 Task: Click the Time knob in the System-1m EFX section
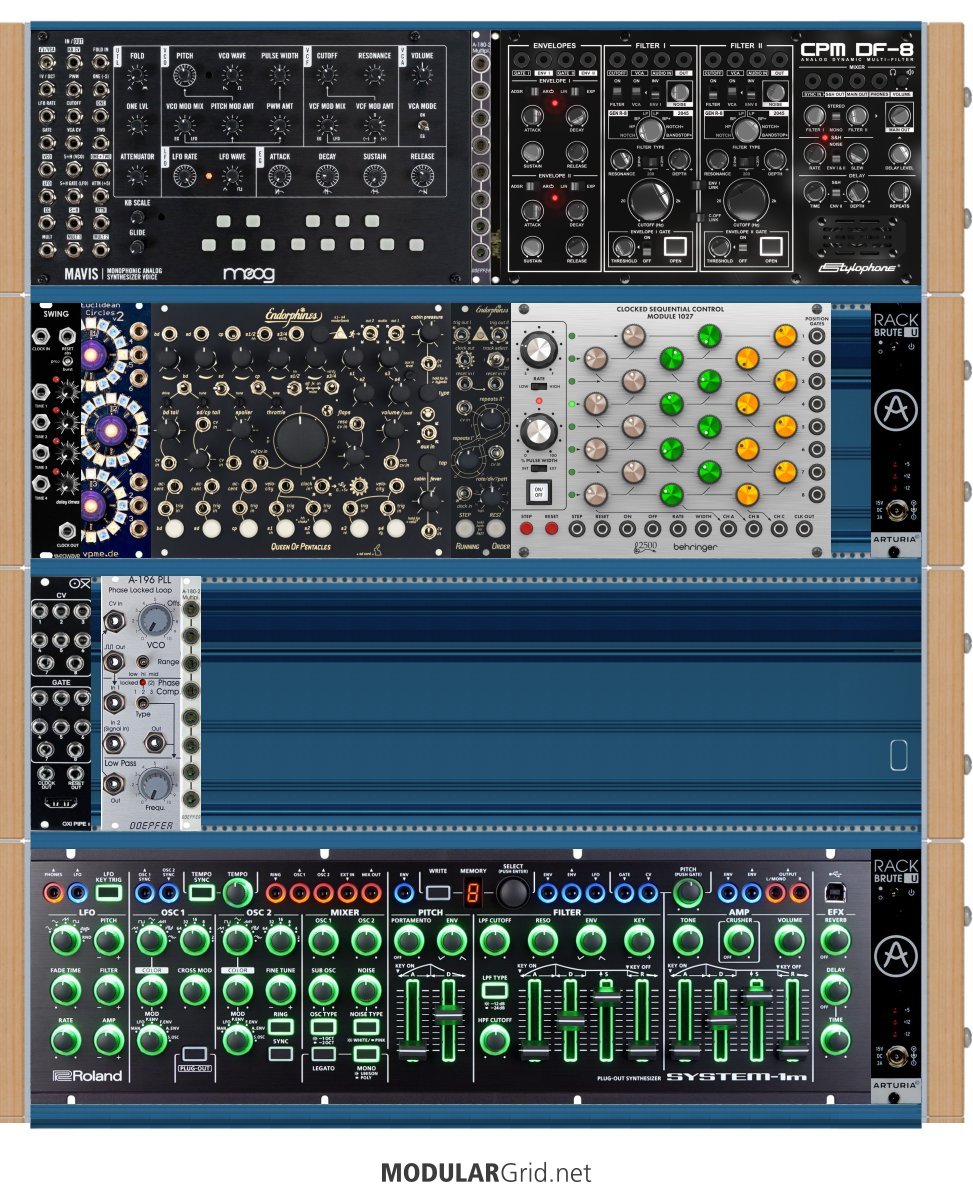835,1040
